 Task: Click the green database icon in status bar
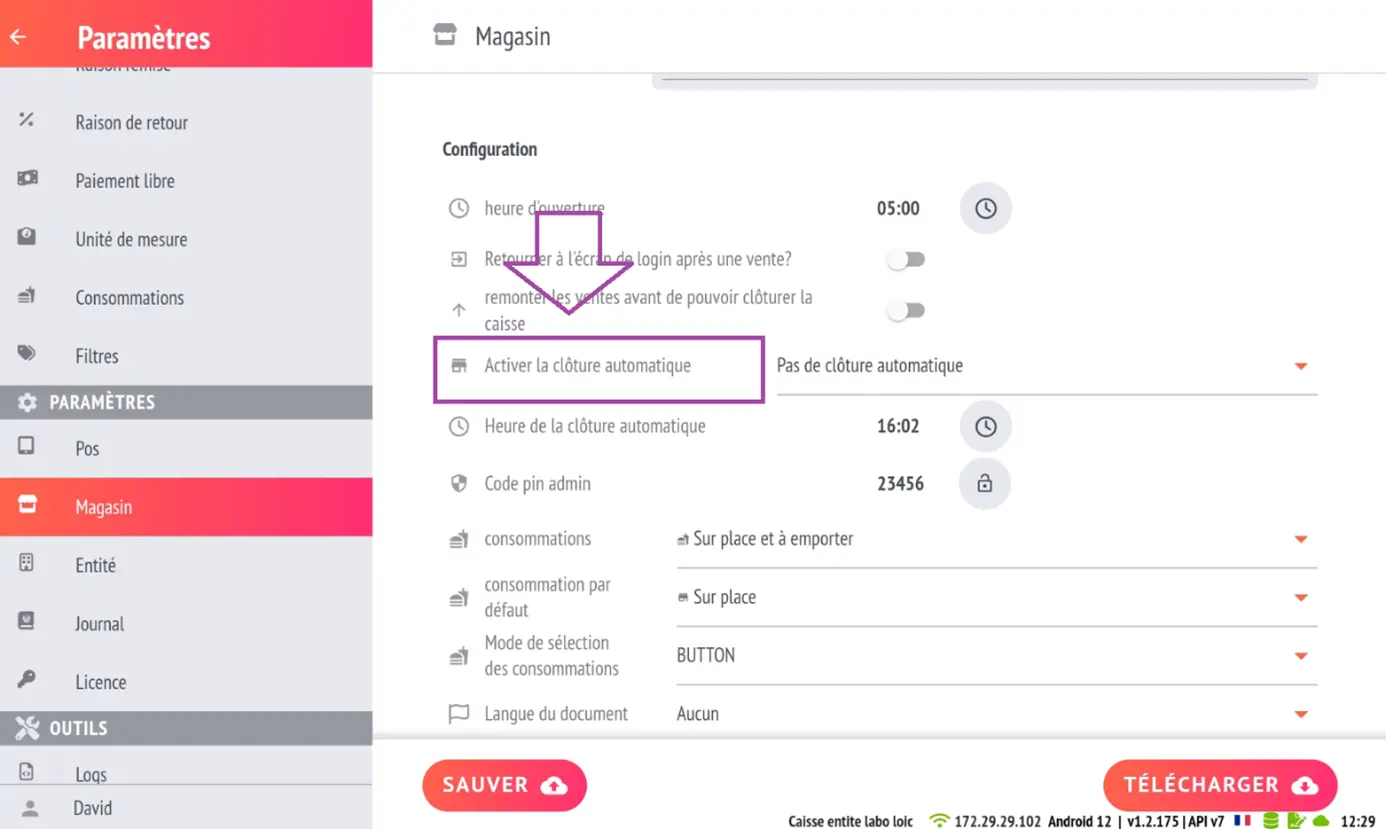point(1271,821)
